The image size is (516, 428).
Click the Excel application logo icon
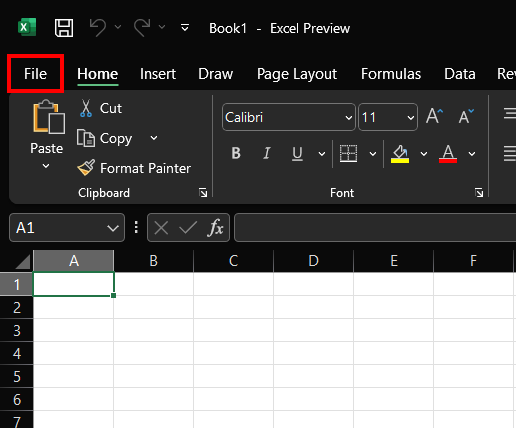[x=27, y=27]
